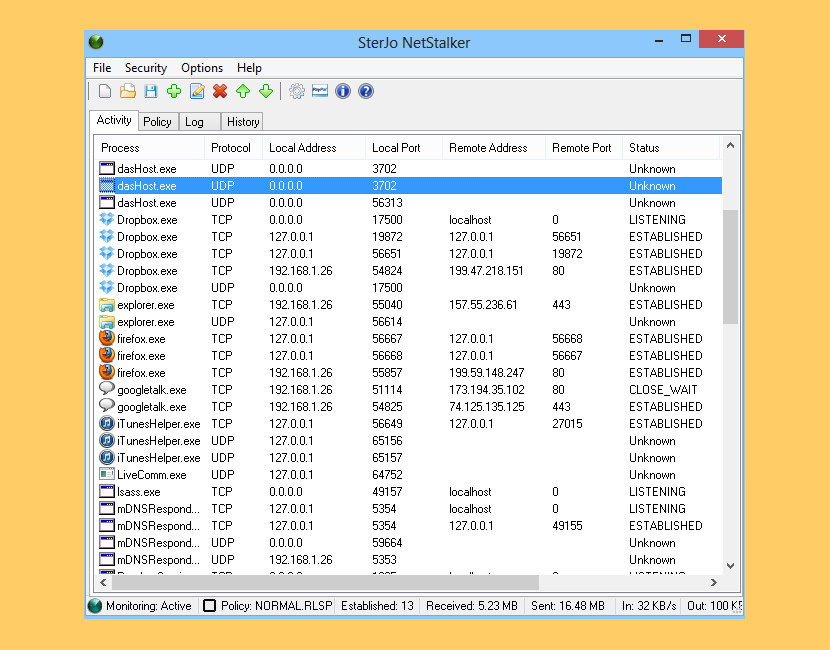
Task: Click the edit rule pencil icon
Action: click(x=197, y=92)
